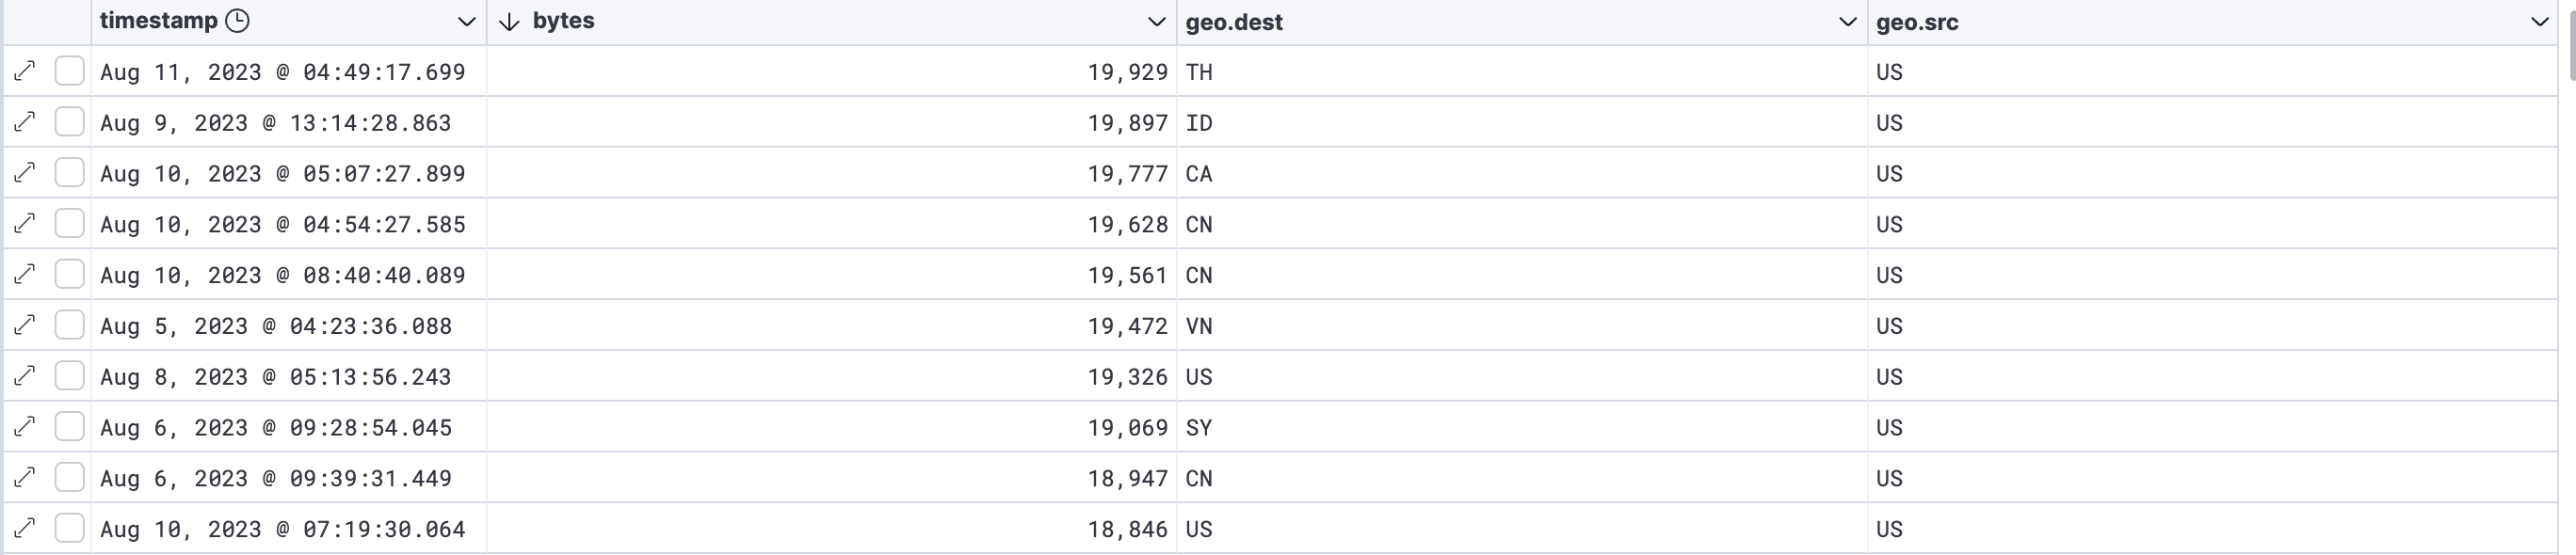Select checkbox for Aug 11, 2023 row
The width and height of the screenshot is (2576, 555).
69,71
